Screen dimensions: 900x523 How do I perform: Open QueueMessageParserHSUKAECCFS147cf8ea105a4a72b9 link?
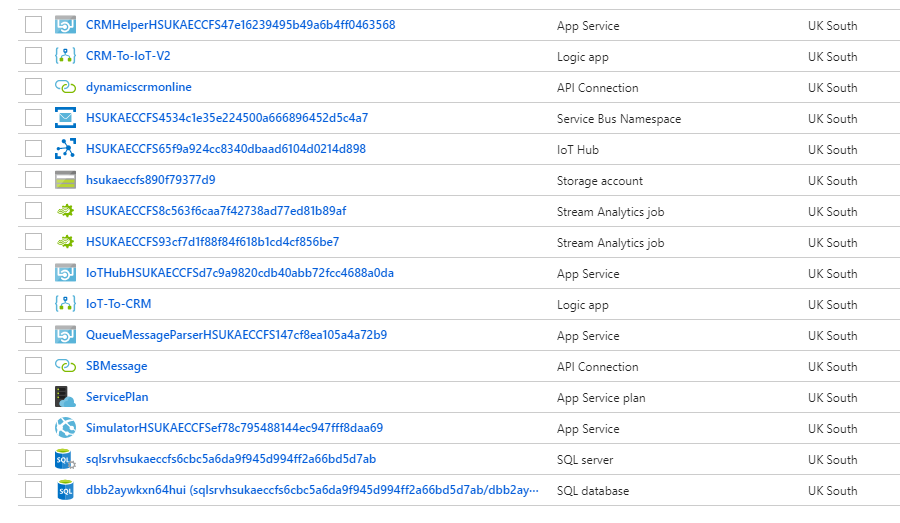click(236, 335)
